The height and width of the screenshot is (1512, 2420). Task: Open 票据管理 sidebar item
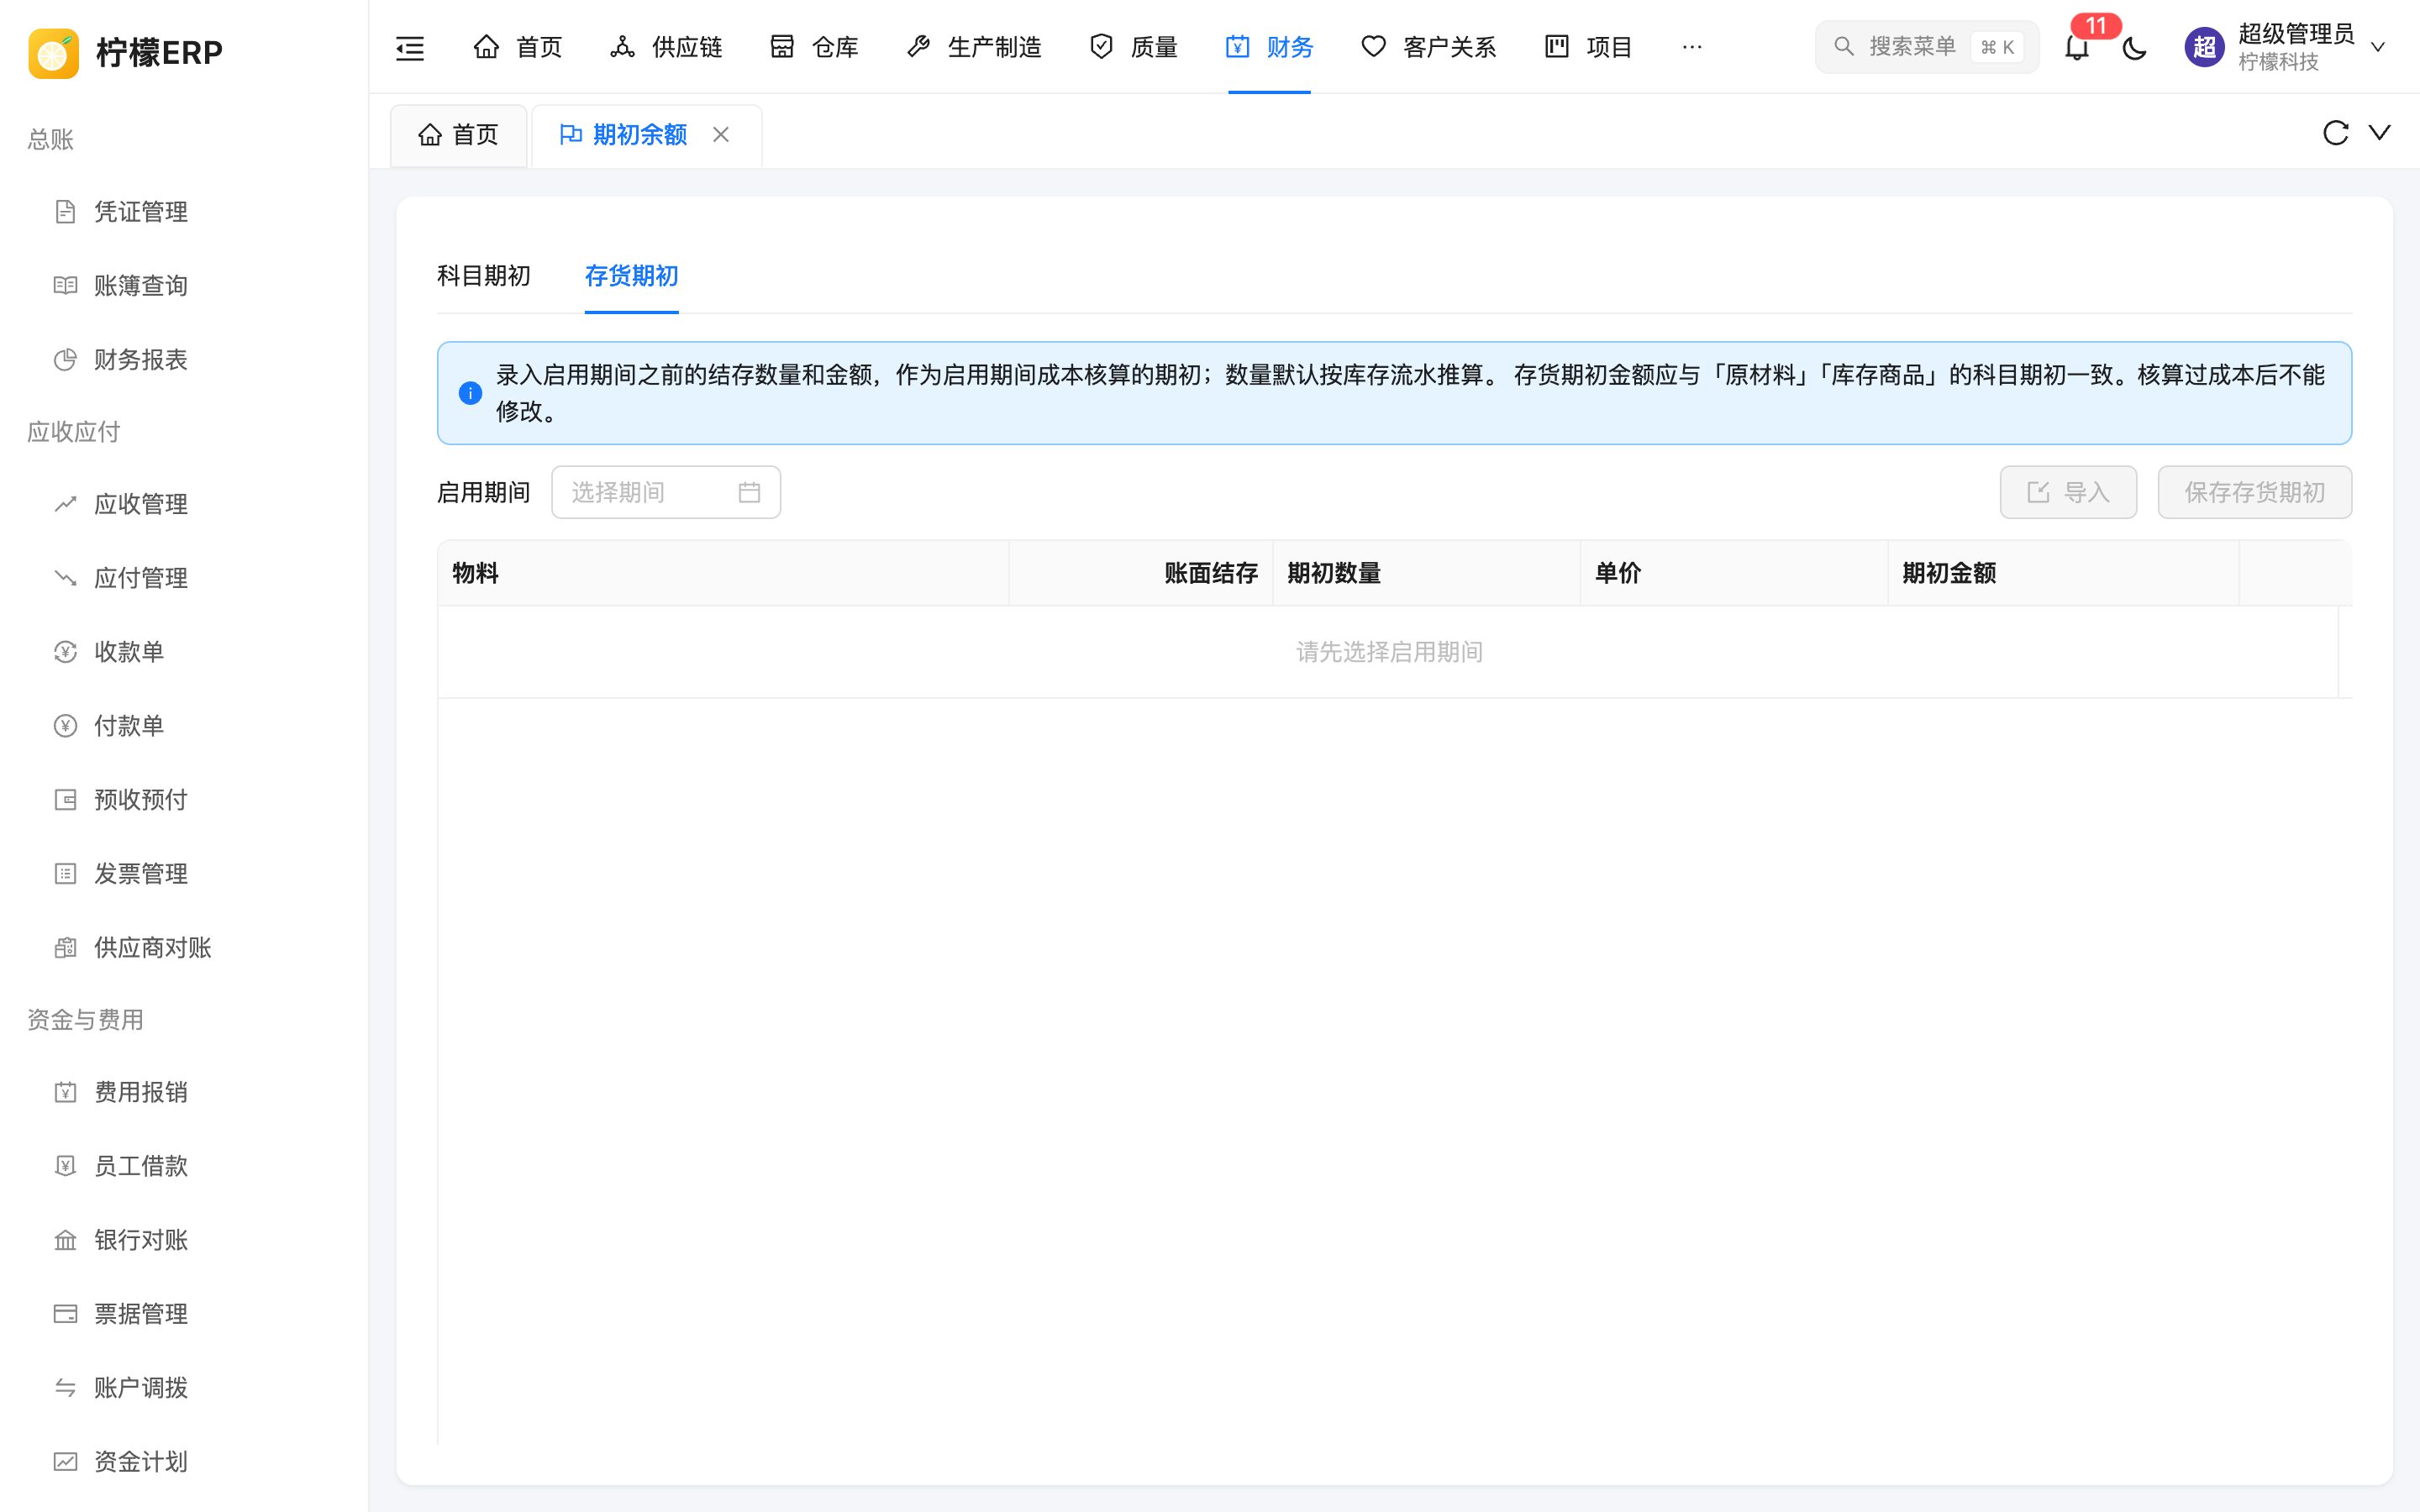184,1314
